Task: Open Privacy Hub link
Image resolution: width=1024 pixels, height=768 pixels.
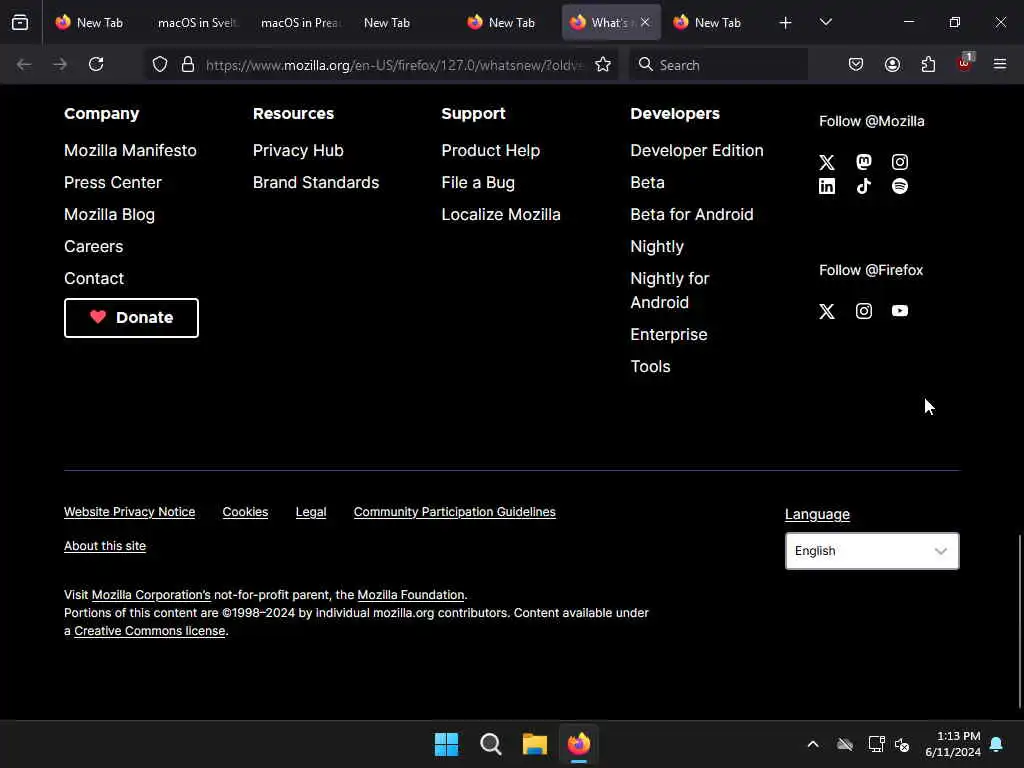Action: (298, 150)
